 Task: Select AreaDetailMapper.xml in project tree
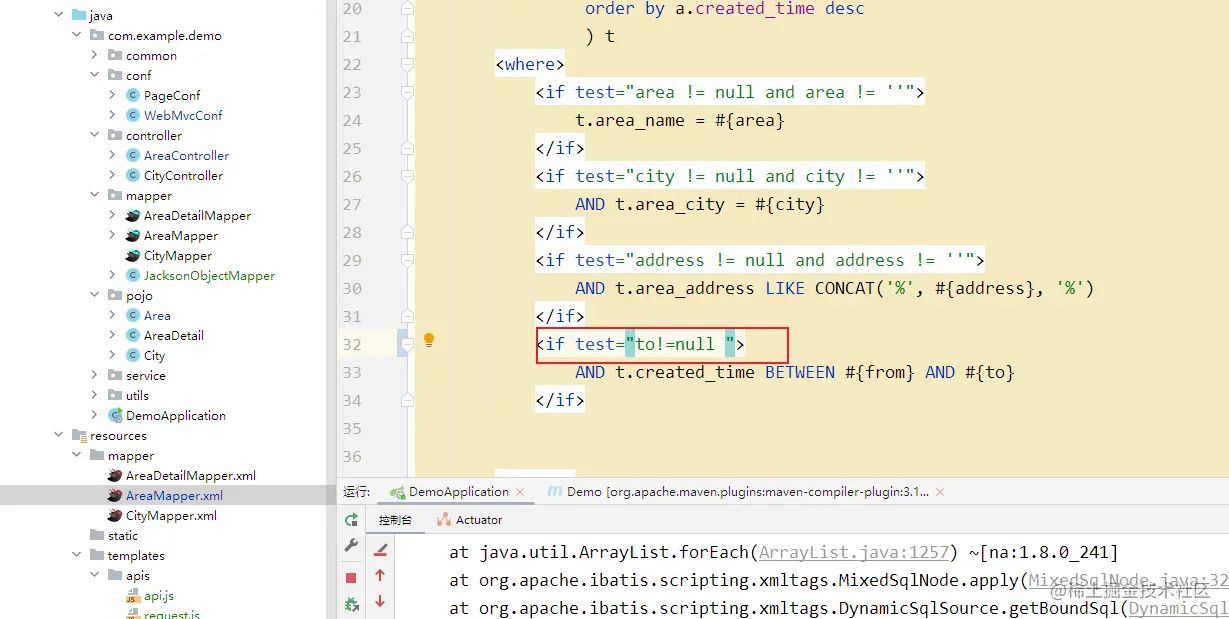pyautogui.click(x=191, y=476)
